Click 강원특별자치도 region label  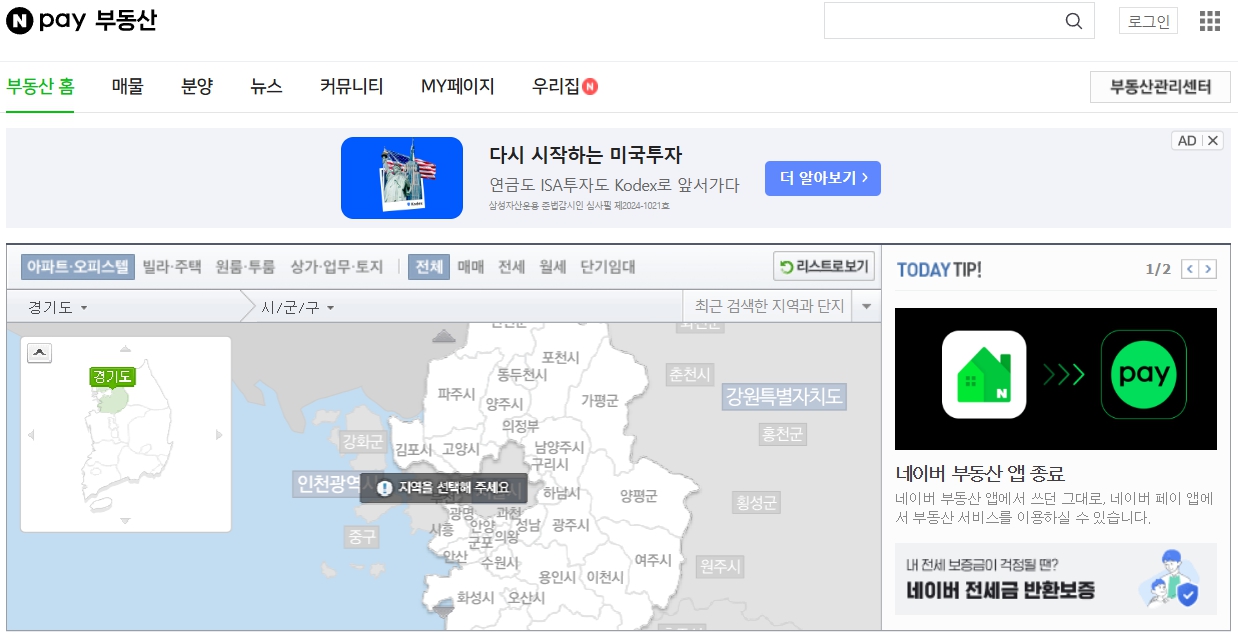tap(784, 396)
